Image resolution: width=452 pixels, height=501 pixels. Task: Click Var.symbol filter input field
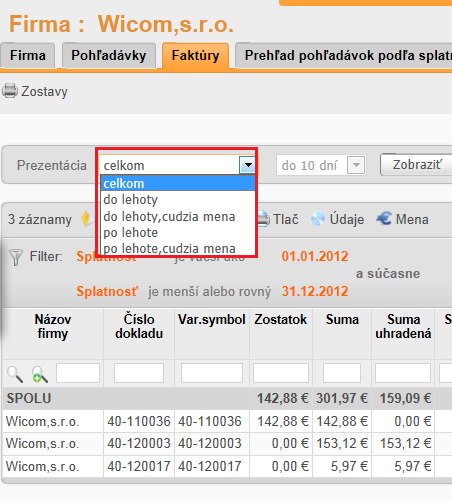tap(212, 373)
